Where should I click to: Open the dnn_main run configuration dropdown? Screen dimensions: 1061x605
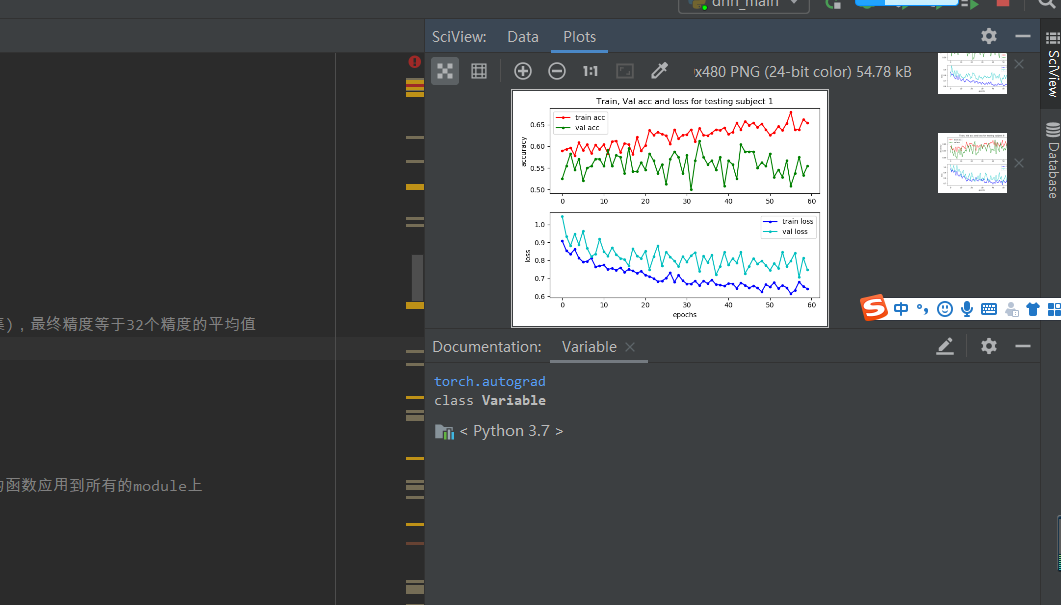tap(743, 4)
